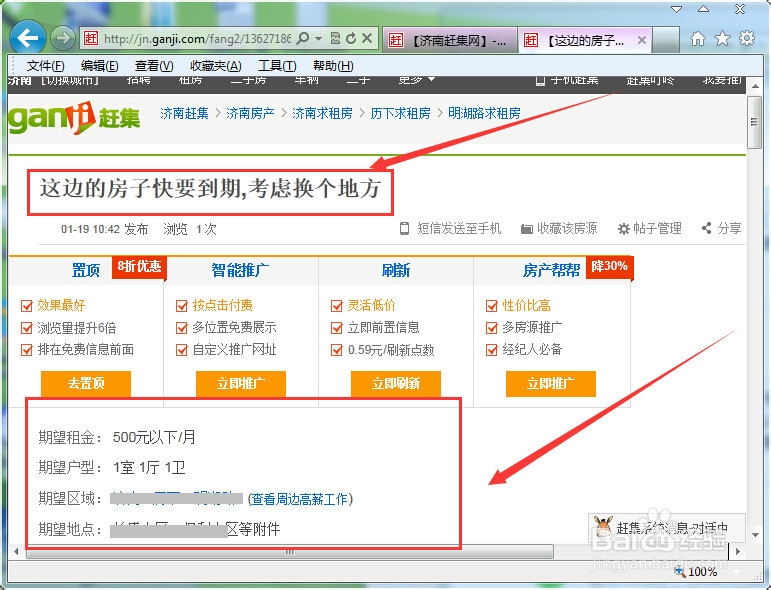Screen dimensions: 771x590
Task: Open the 更多 dropdown in top nav
Action: point(416,80)
